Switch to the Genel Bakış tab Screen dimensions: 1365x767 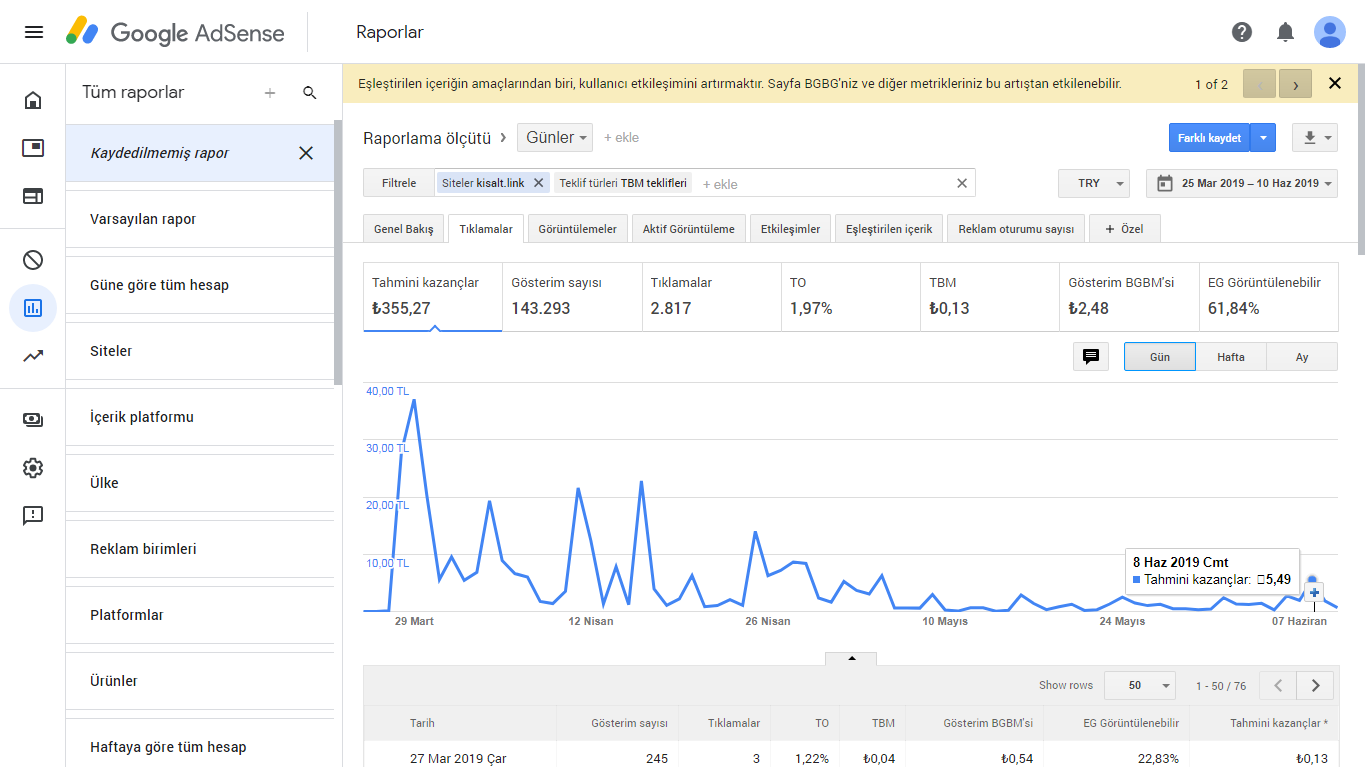tap(404, 229)
